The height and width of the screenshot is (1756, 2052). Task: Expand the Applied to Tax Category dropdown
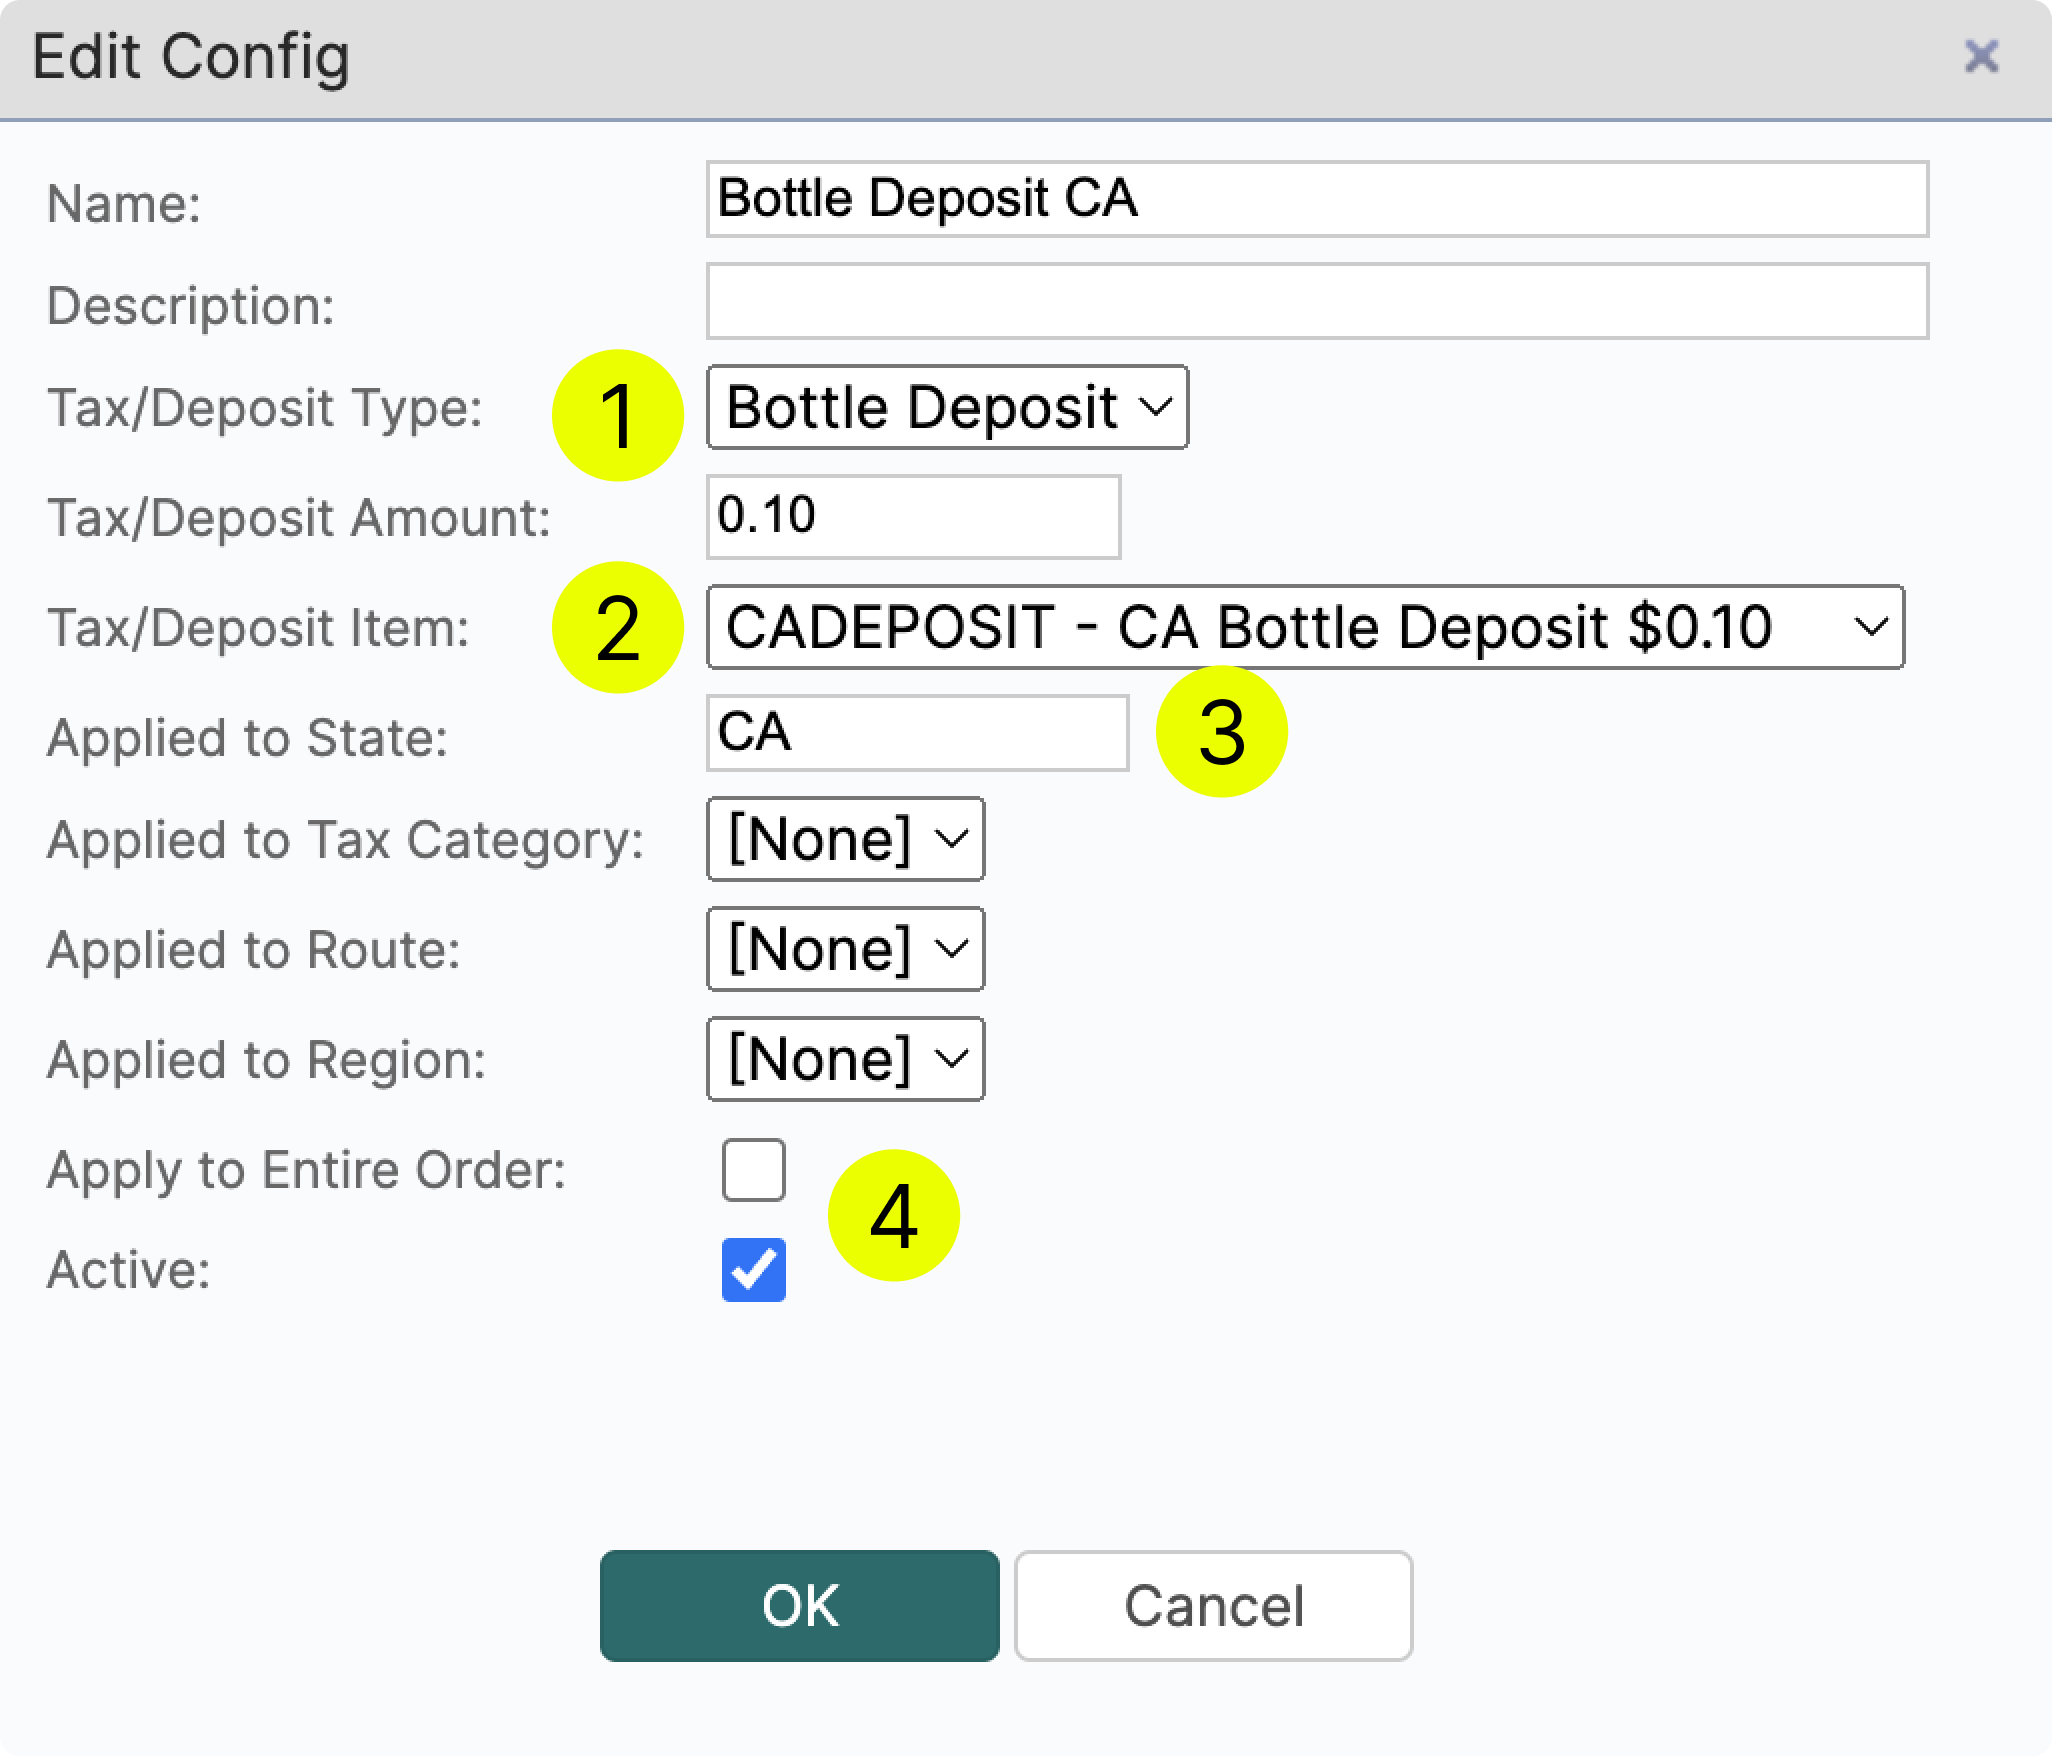(x=845, y=840)
